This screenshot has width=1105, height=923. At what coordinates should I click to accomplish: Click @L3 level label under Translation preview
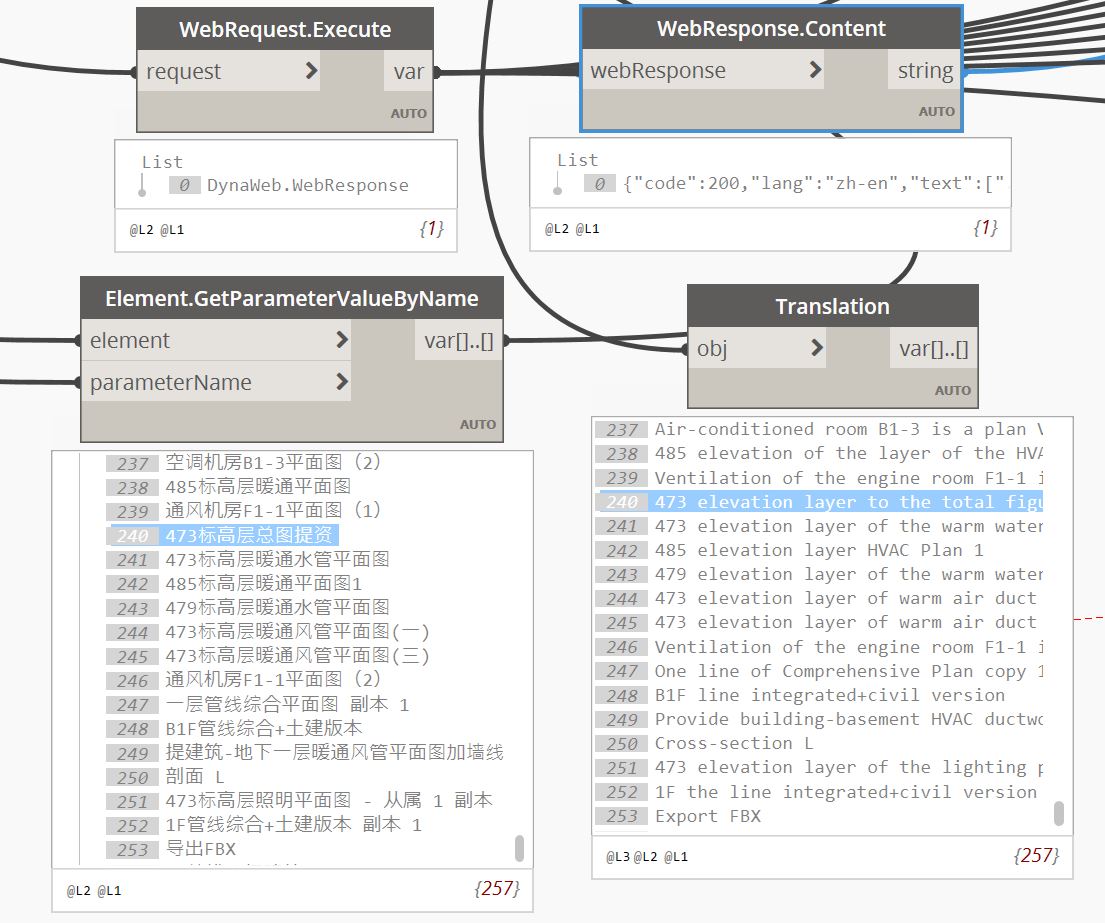point(618,857)
